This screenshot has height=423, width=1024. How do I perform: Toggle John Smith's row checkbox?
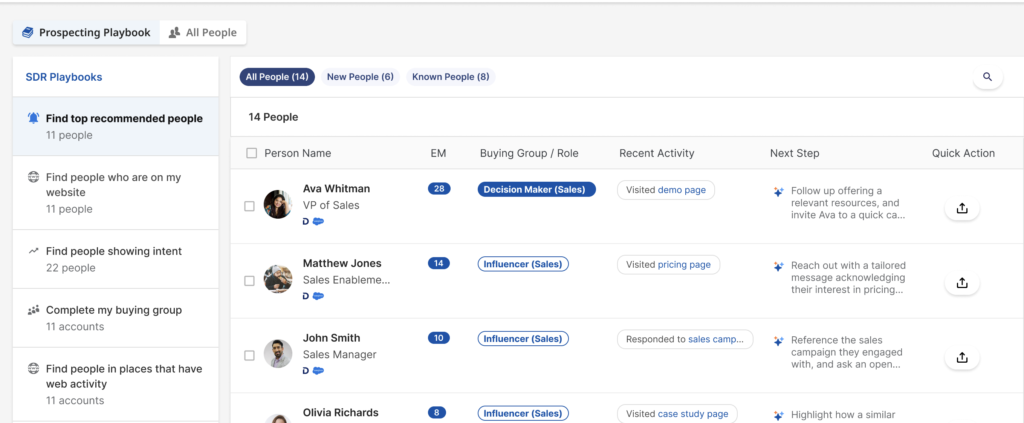click(250, 355)
